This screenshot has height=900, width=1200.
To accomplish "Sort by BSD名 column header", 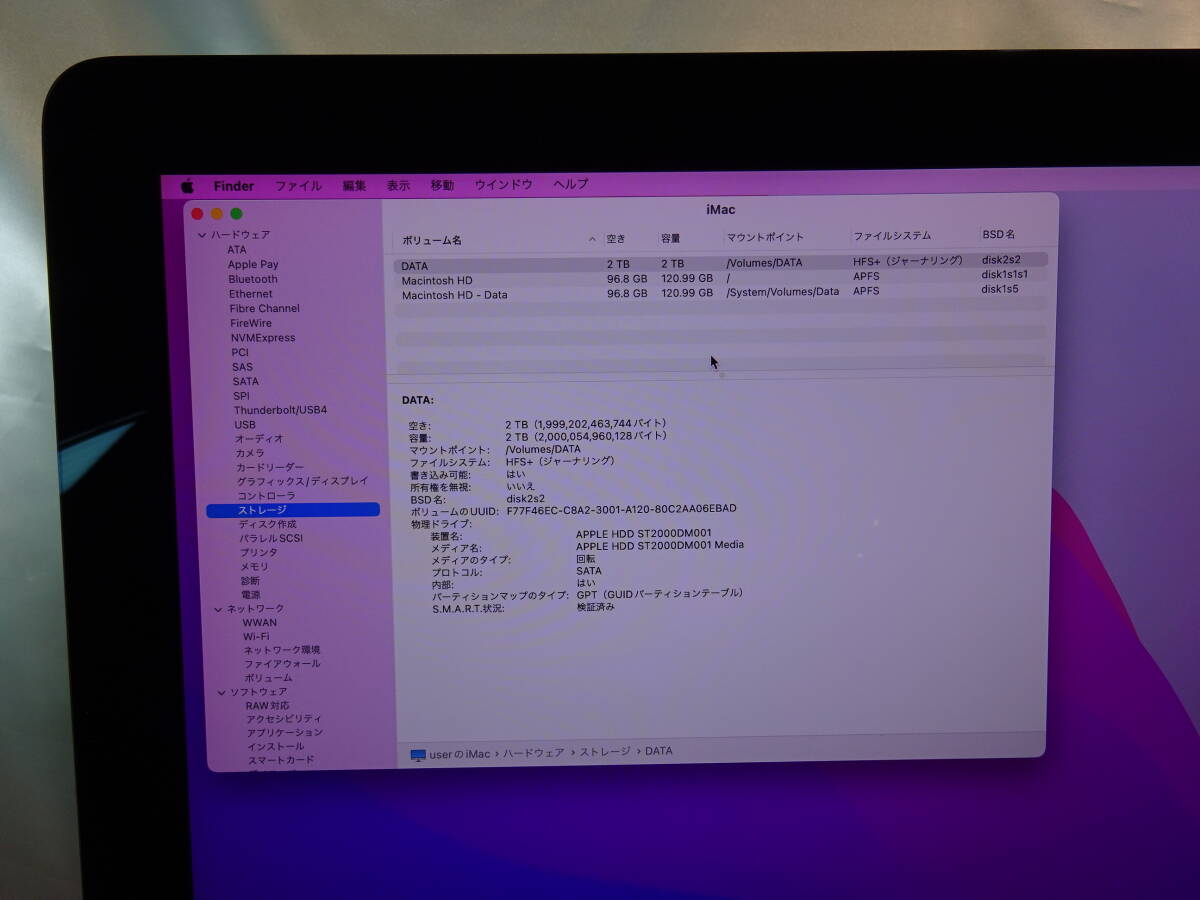I will click(x=999, y=235).
